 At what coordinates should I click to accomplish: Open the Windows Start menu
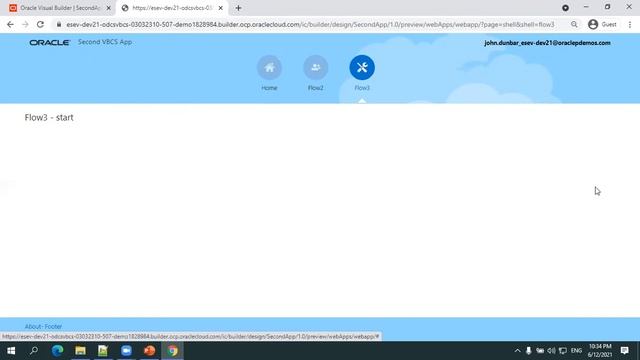11,351
